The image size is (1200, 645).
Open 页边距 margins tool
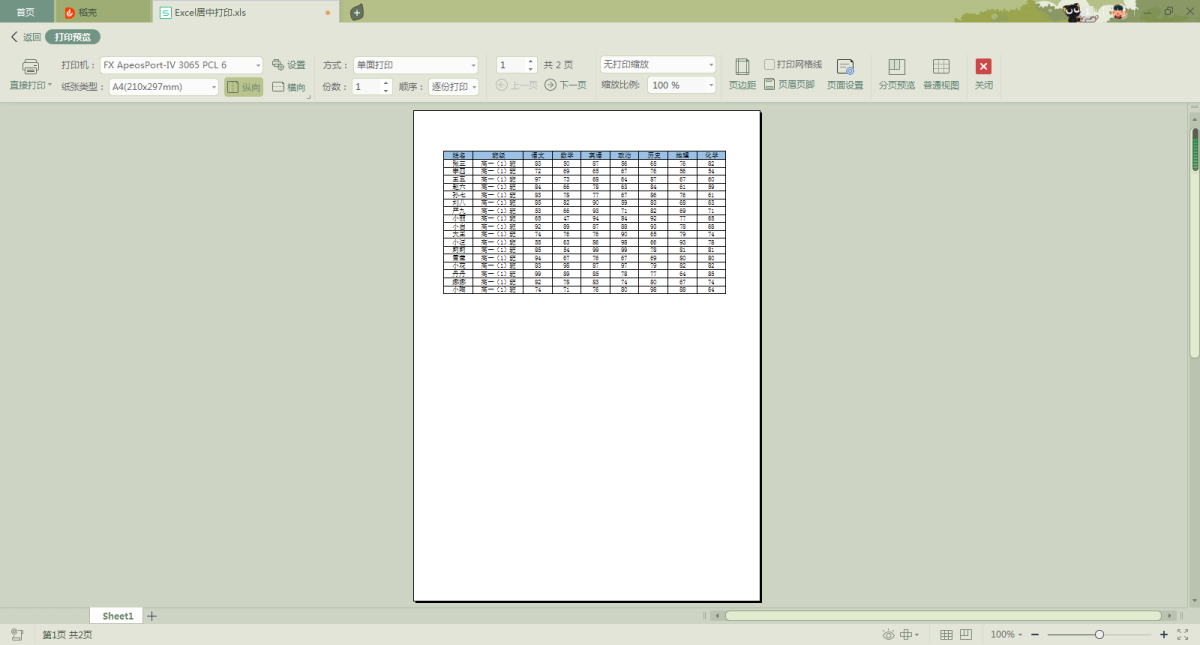click(x=742, y=67)
